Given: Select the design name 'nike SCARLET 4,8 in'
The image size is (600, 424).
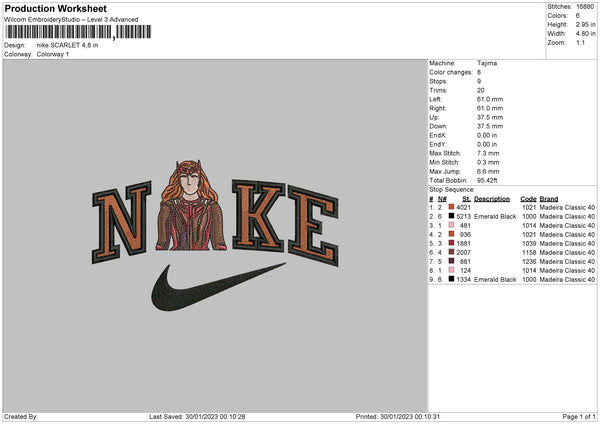Looking at the screenshot, I should (x=67, y=45).
